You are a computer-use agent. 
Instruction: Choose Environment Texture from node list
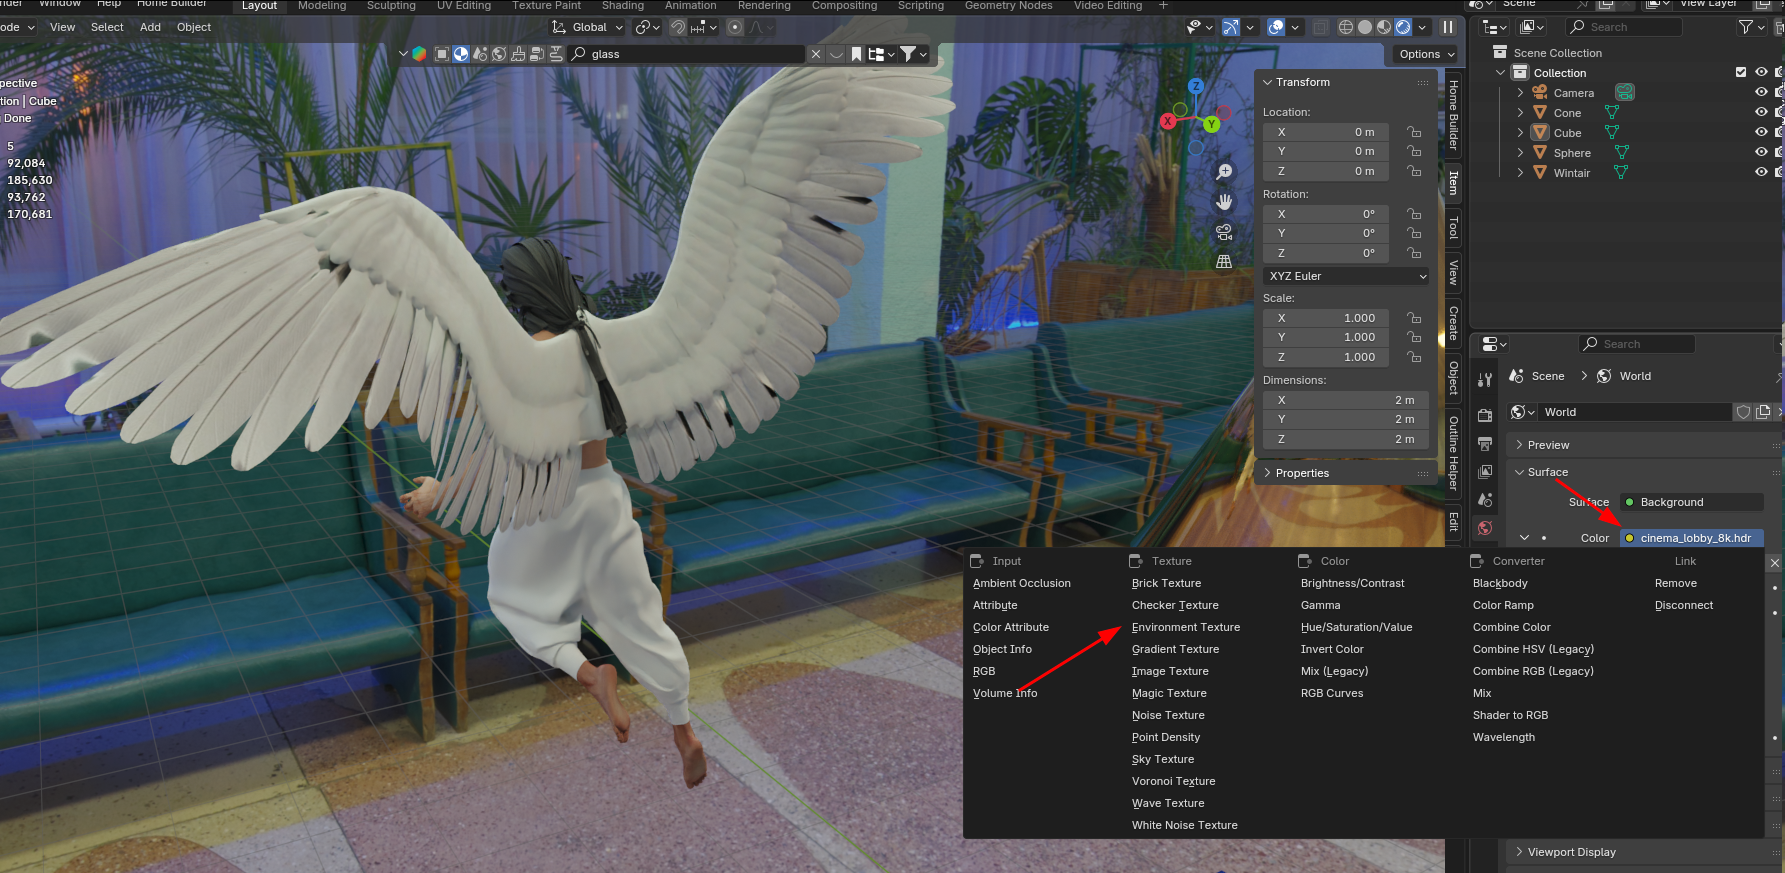[x=1186, y=627]
